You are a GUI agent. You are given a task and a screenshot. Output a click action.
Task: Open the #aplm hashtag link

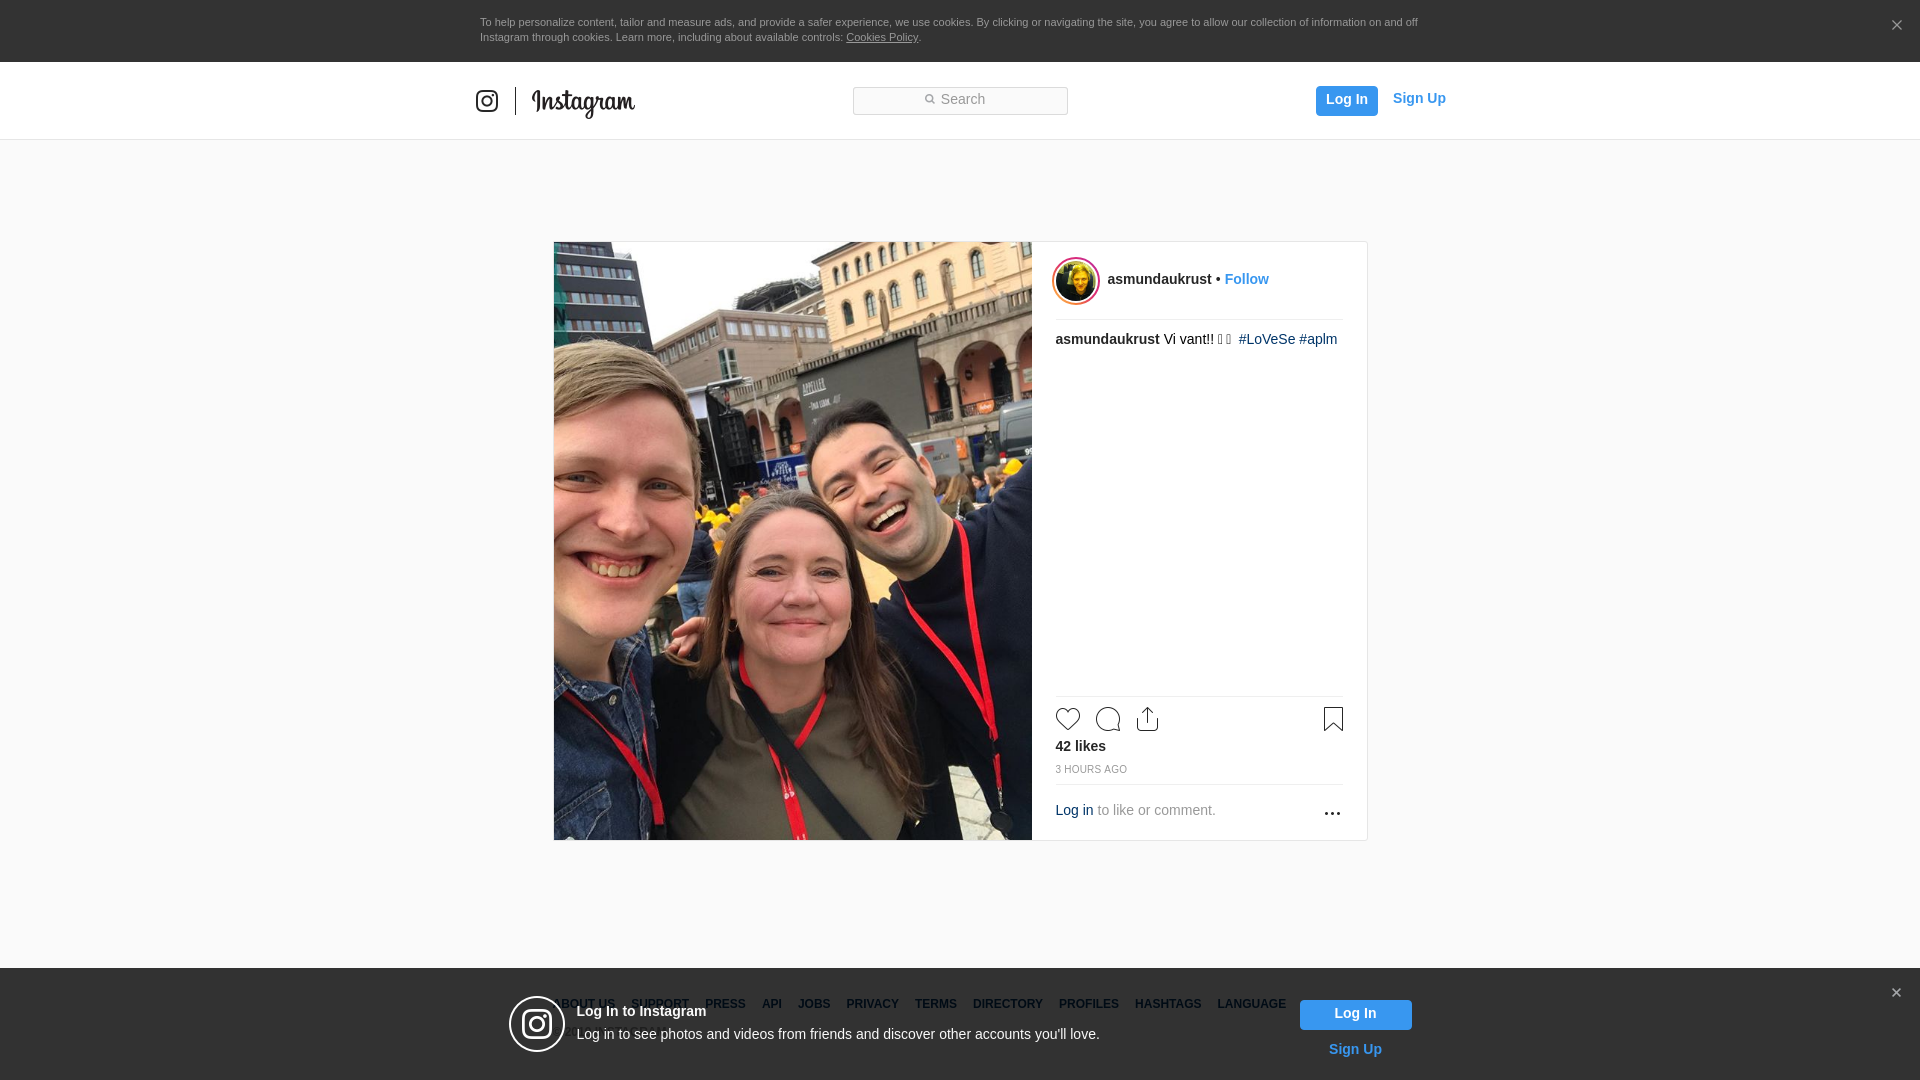click(1318, 339)
